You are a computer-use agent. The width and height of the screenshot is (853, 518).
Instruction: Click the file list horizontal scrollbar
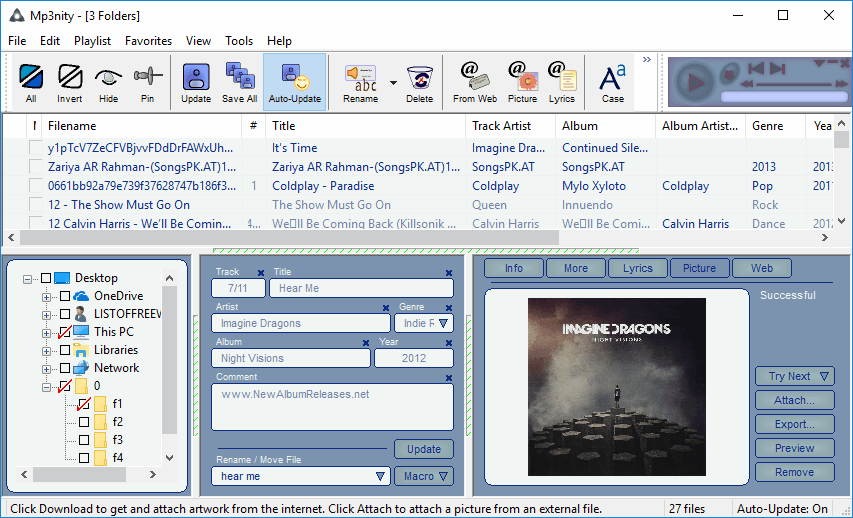pyautogui.click(x=289, y=237)
